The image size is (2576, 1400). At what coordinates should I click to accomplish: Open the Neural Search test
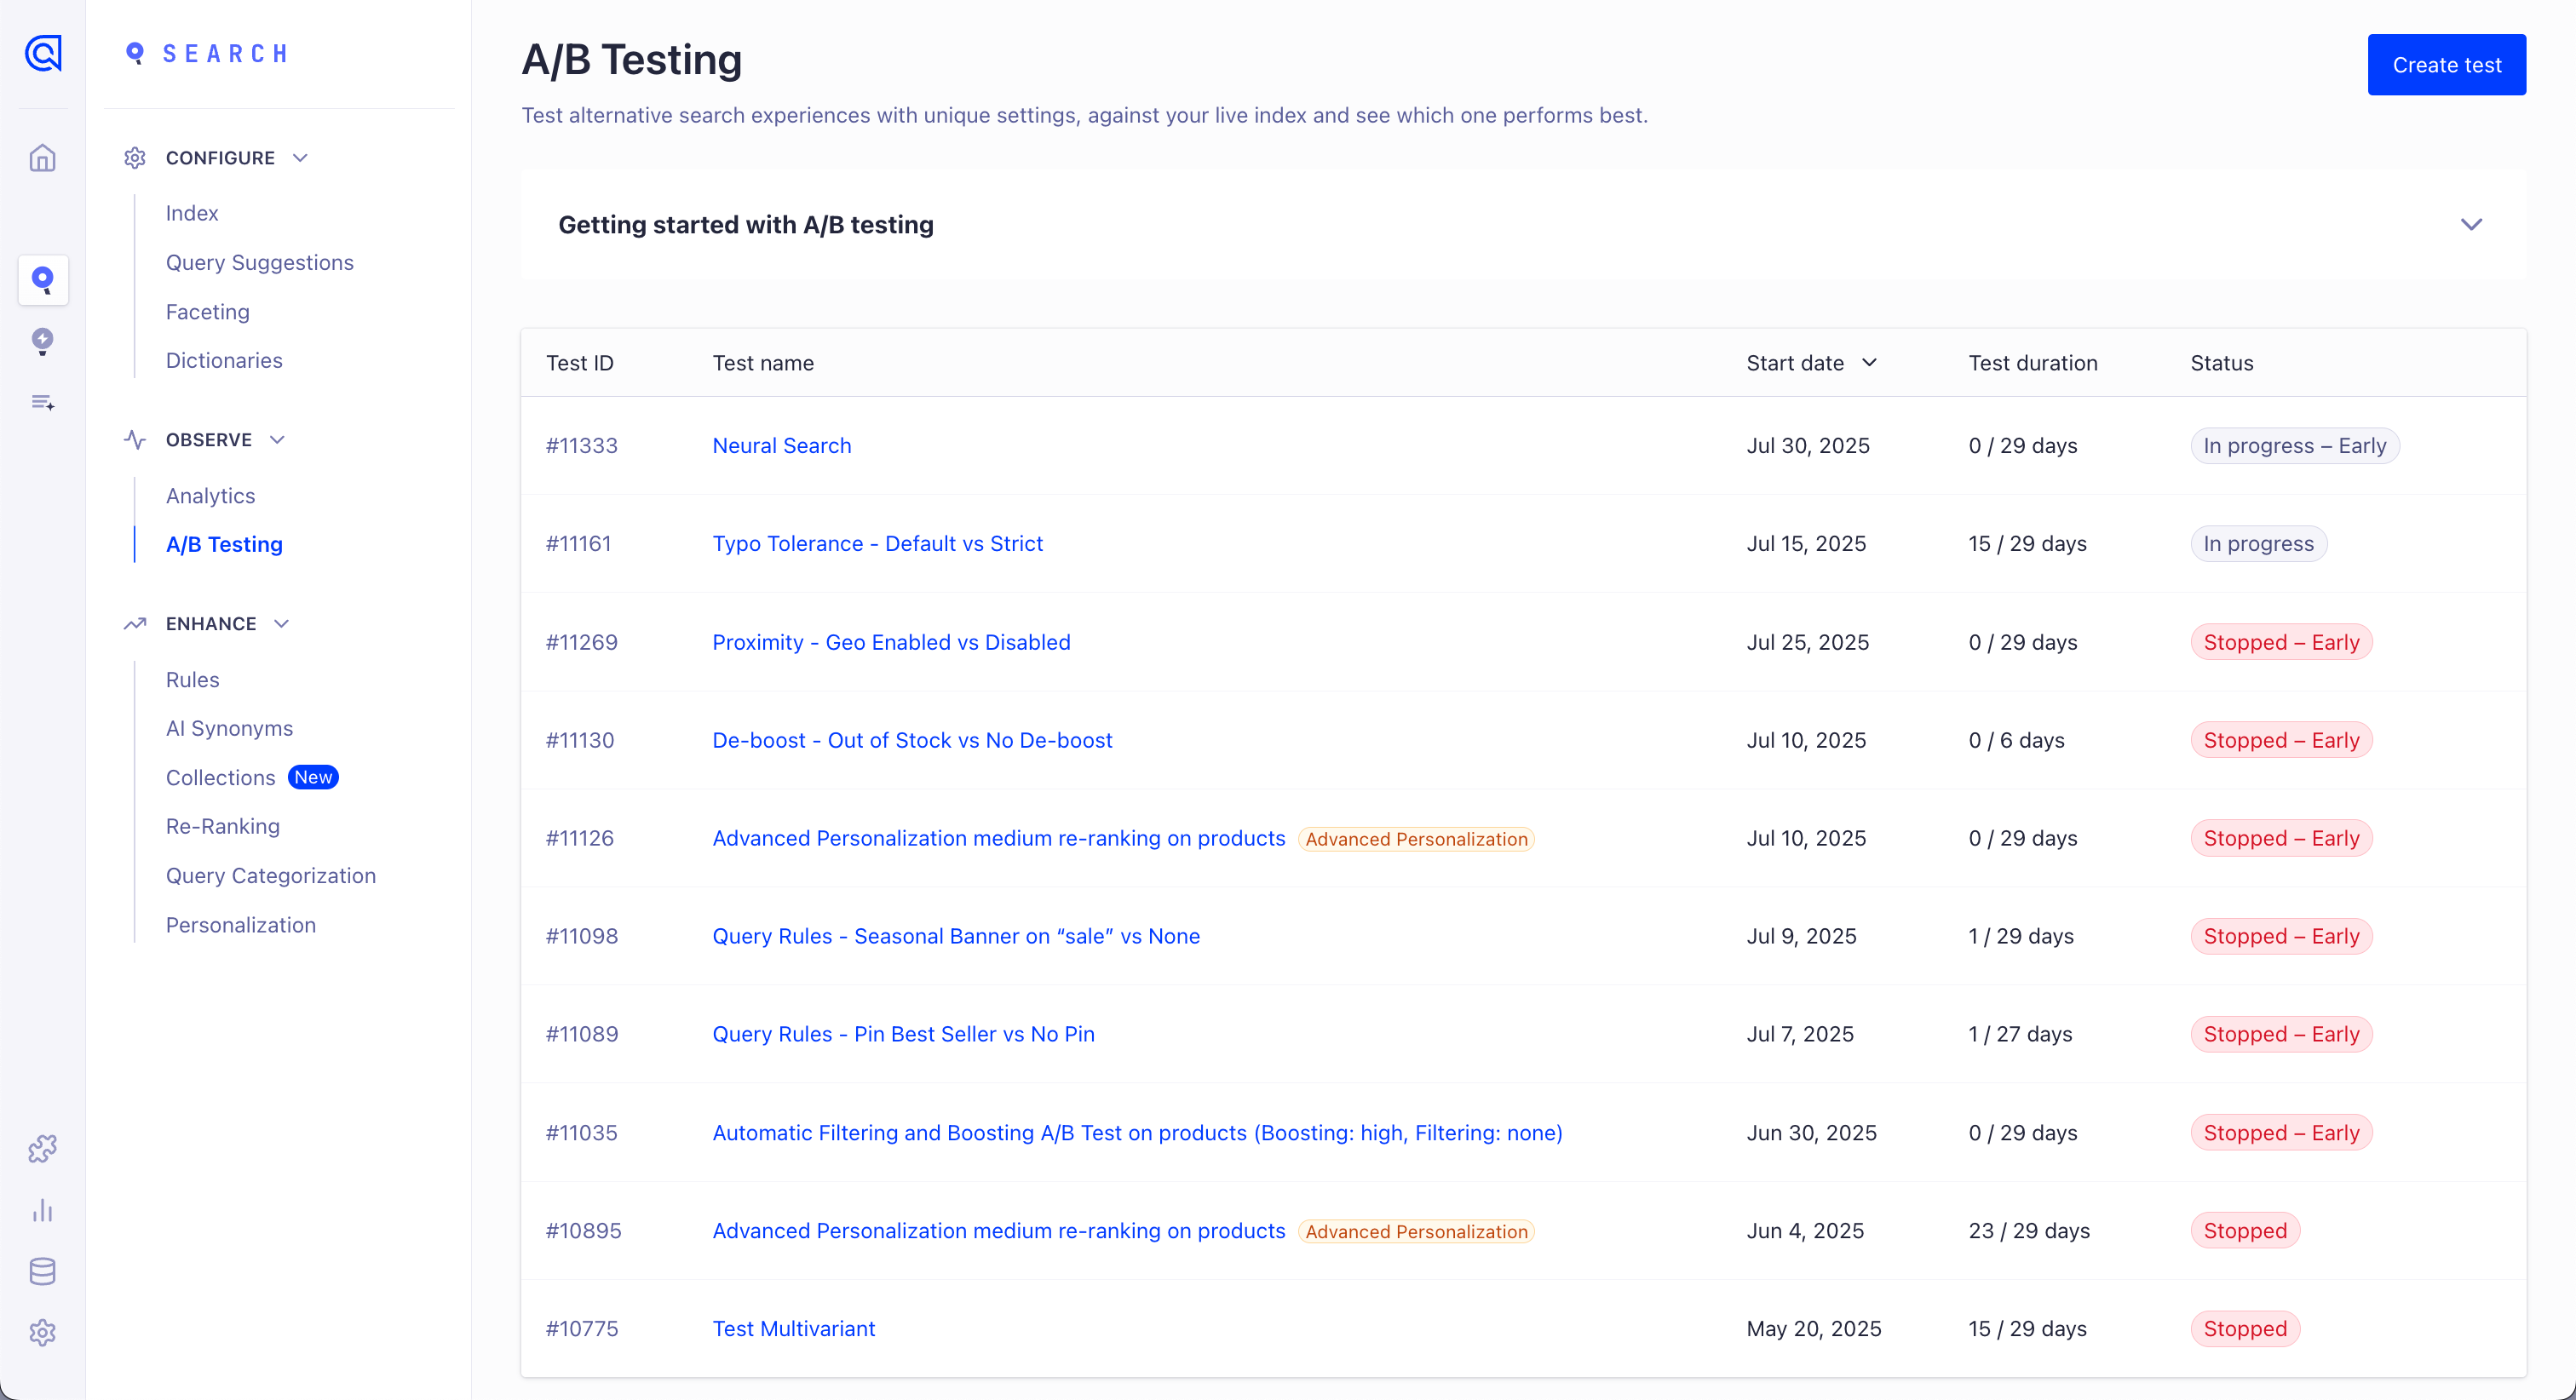tap(782, 445)
